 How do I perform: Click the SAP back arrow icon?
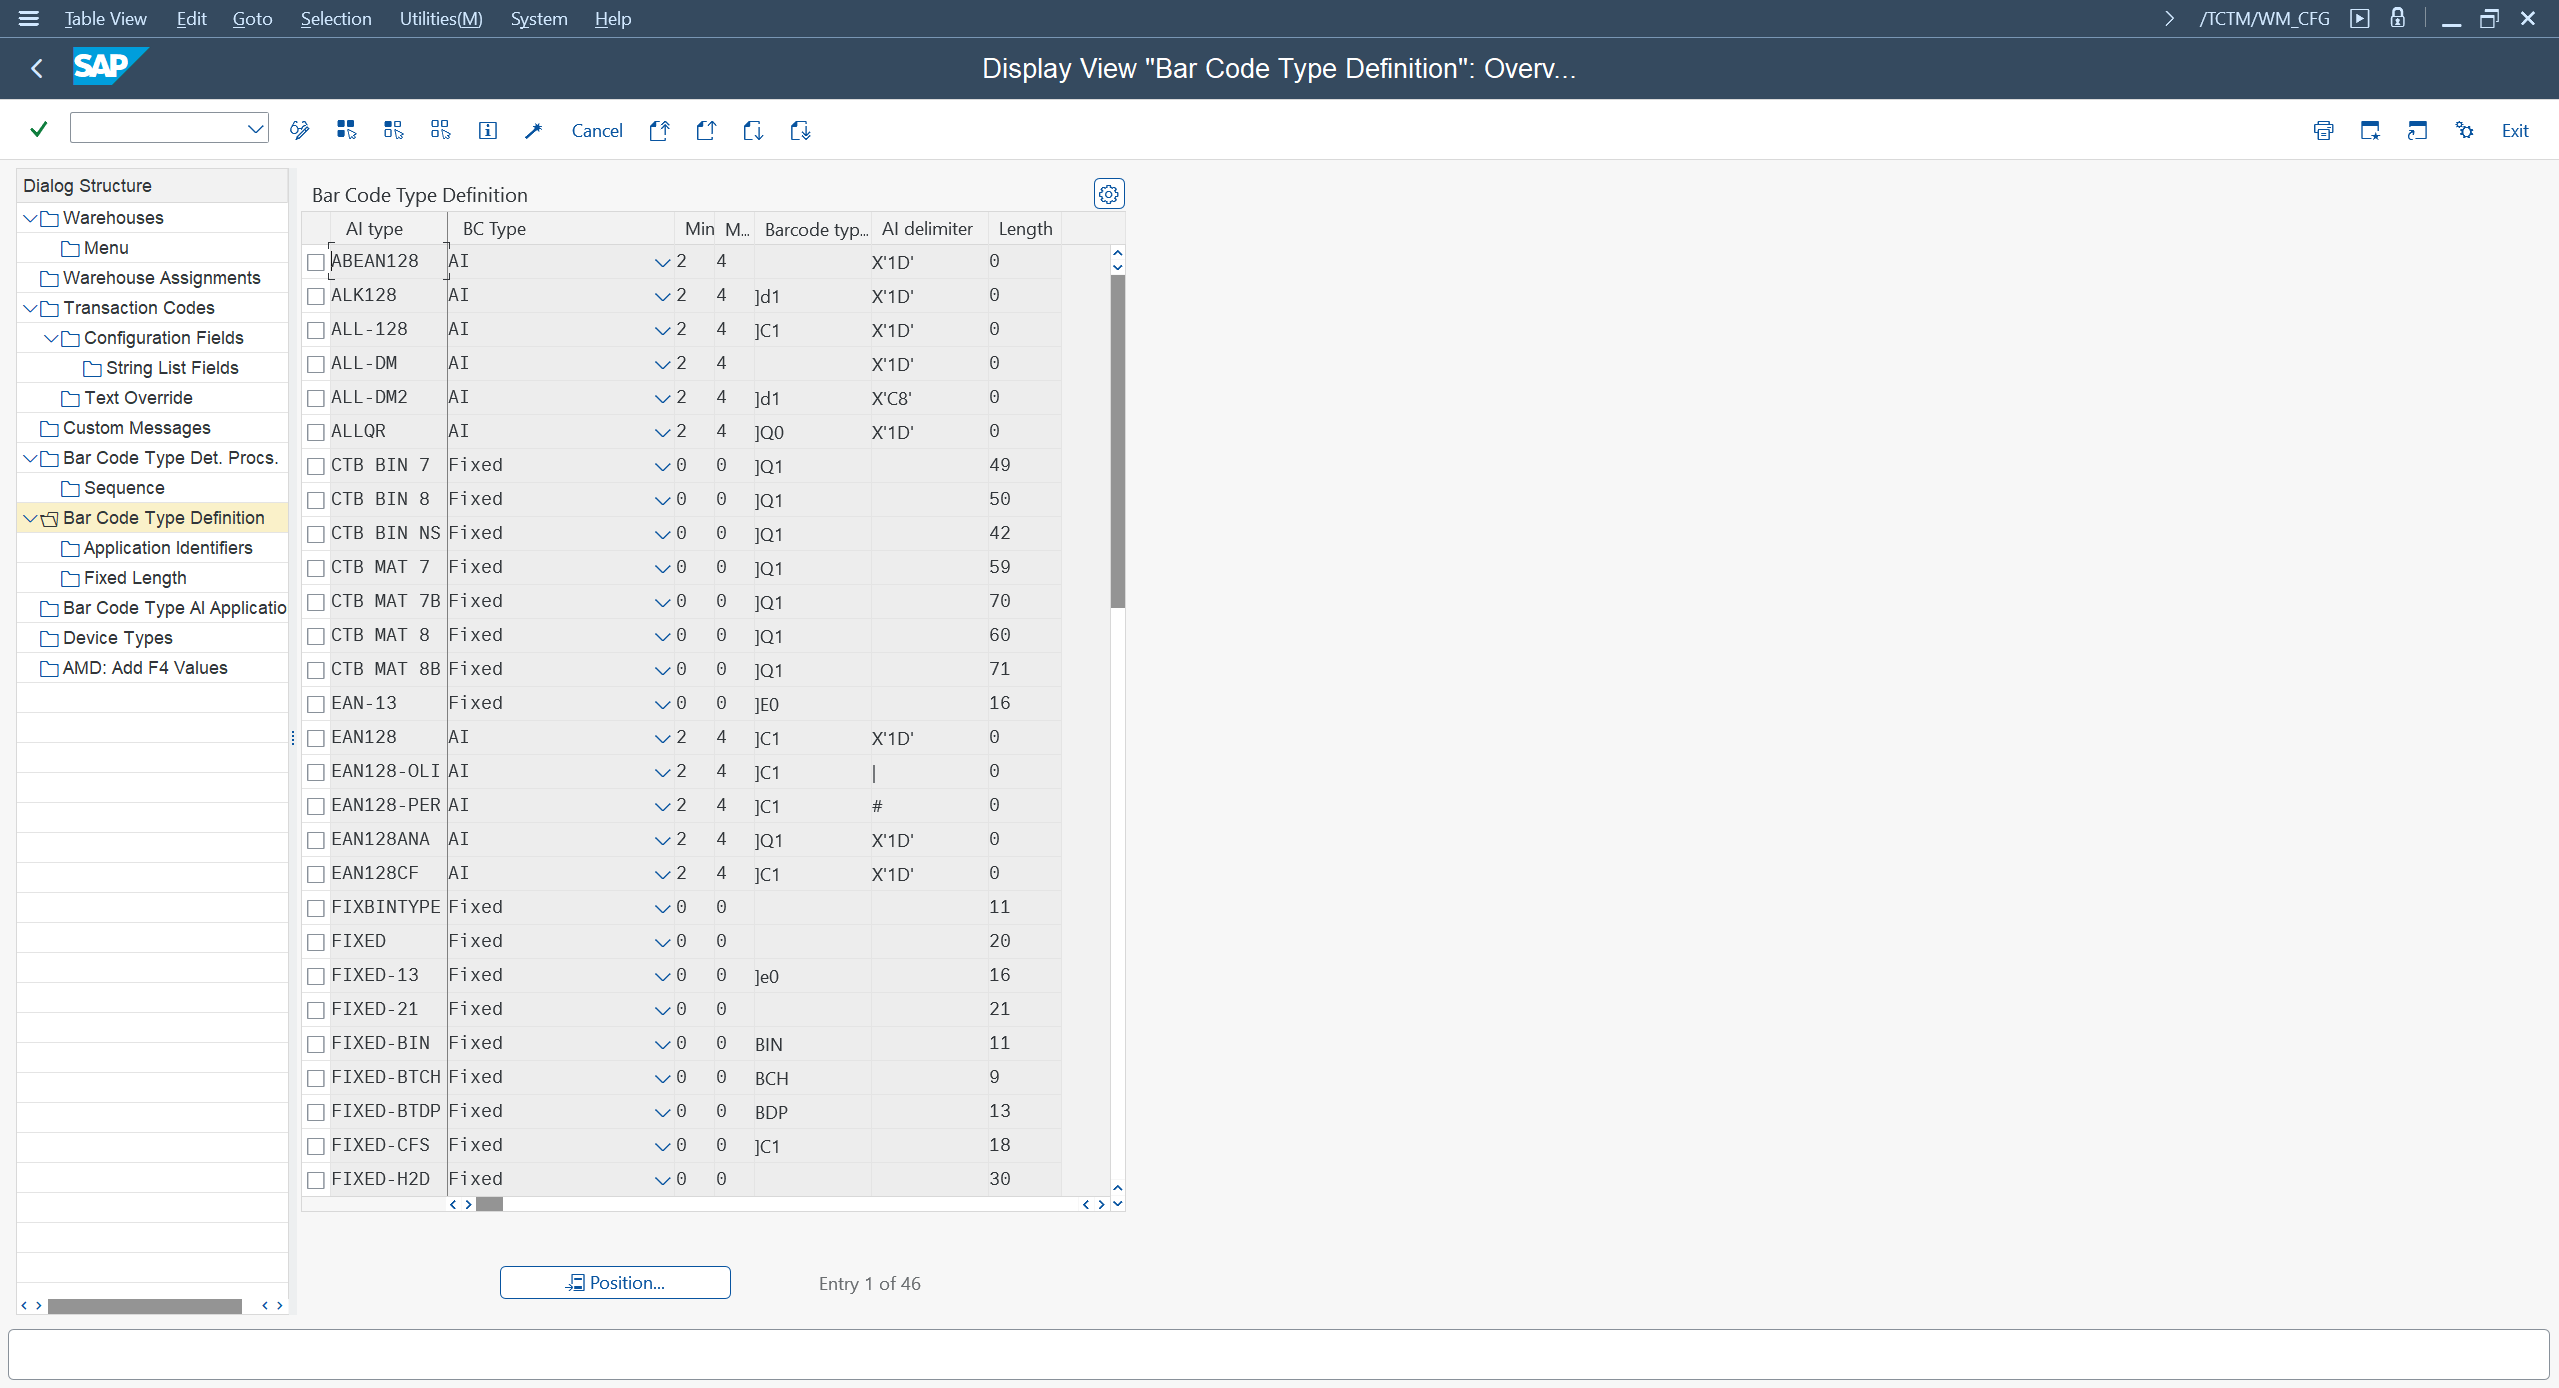point(37,68)
